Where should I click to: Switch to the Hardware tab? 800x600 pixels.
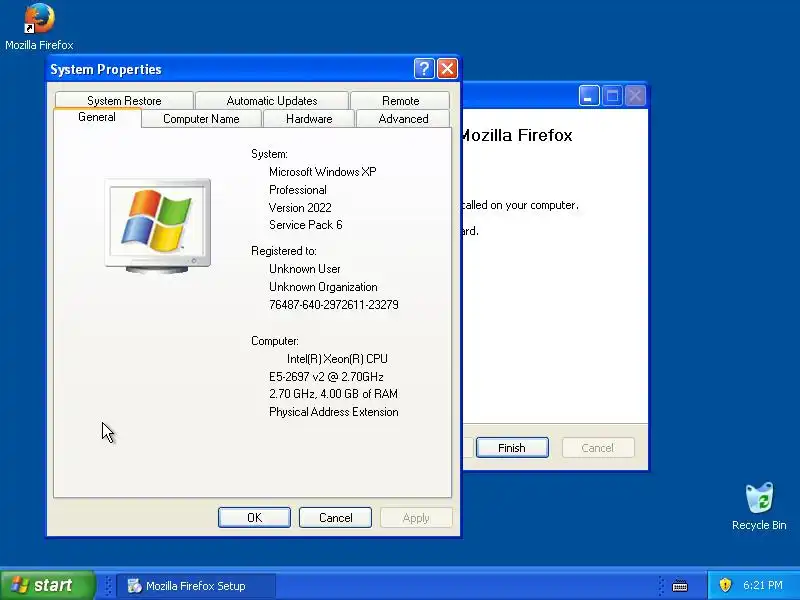tap(309, 119)
